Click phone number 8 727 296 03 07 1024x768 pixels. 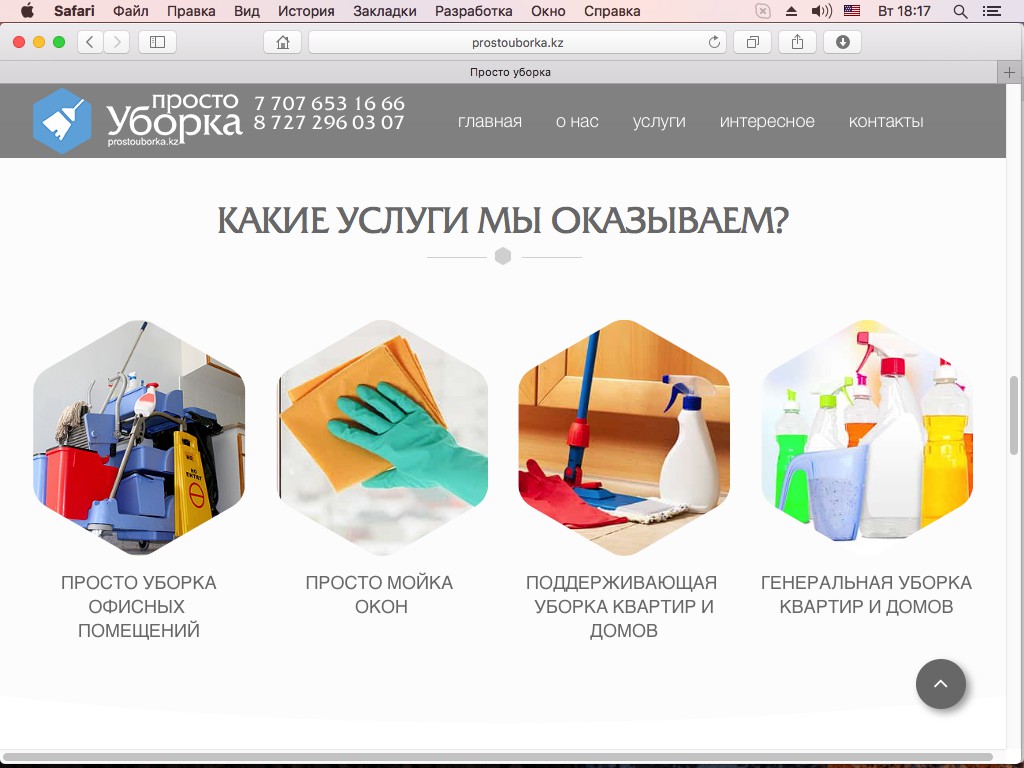pos(329,122)
